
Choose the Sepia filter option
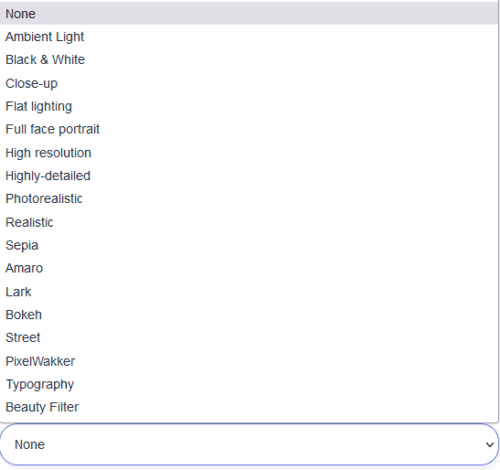click(x=249, y=245)
